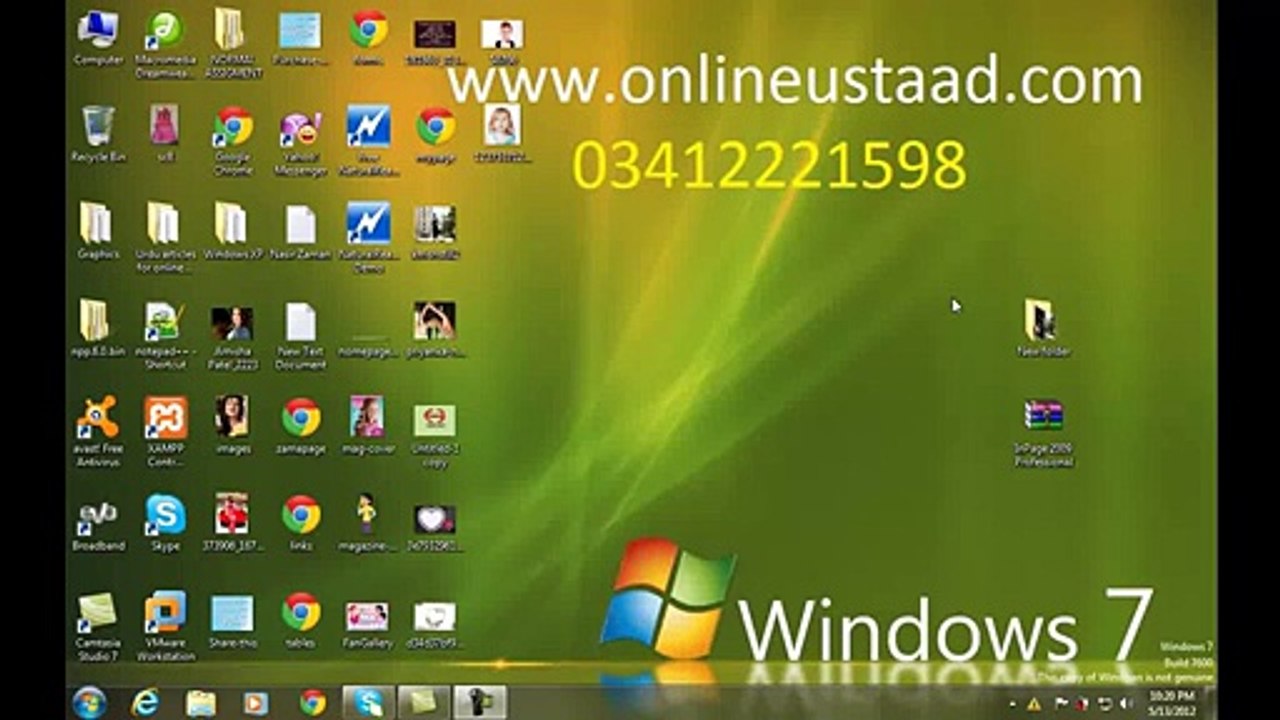
Task: Open Windows Media Player from taskbar
Action: [x=256, y=703]
